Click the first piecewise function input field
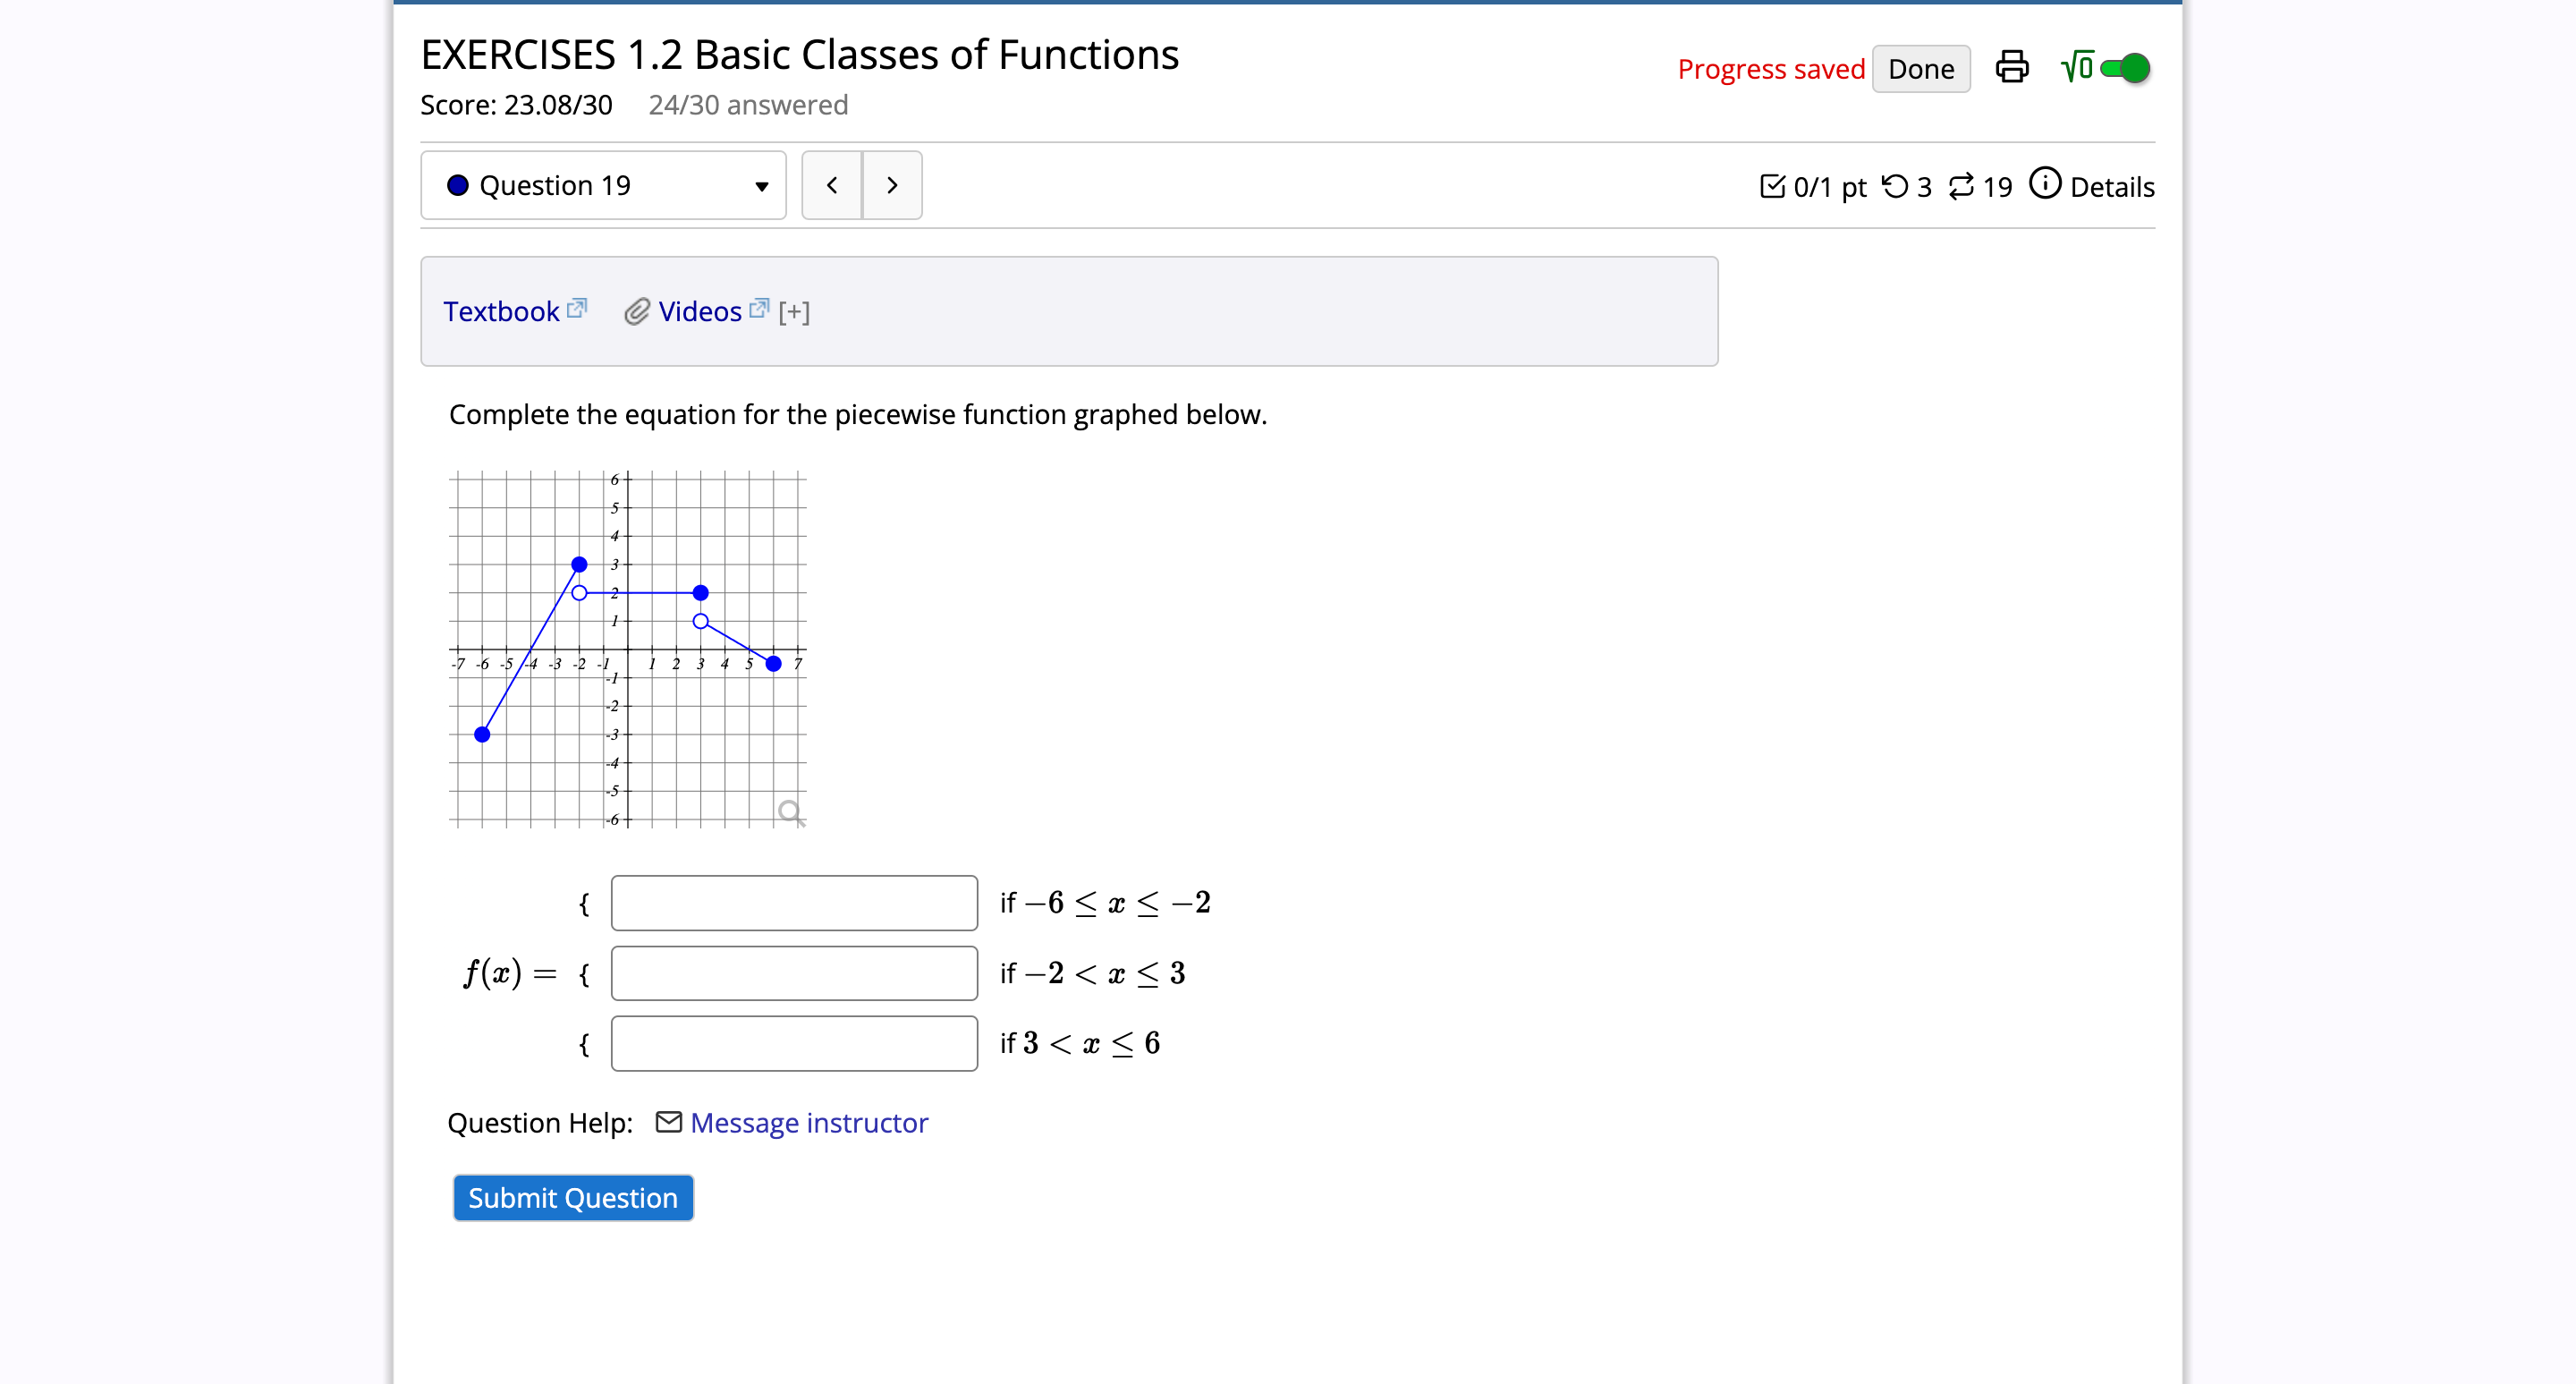The width and height of the screenshot is (2576, 1384). click(793, 902)
